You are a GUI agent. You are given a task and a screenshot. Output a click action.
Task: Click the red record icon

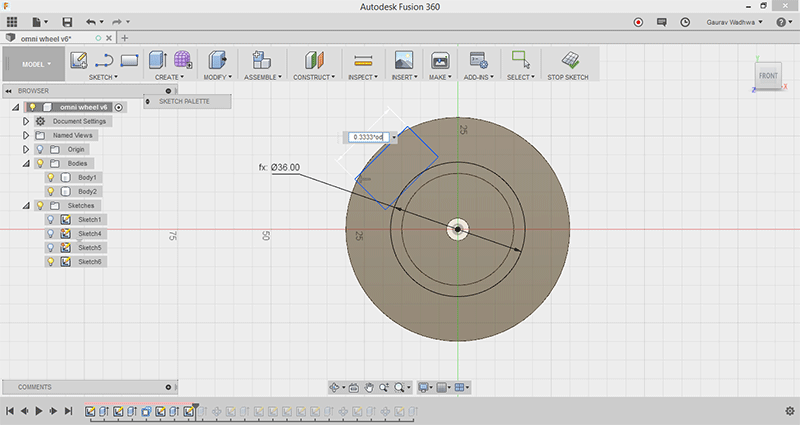click(639, 21)
